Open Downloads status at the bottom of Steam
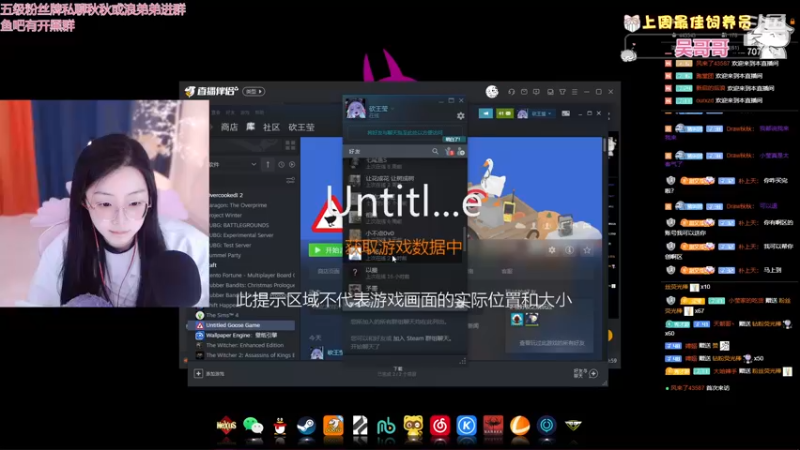 pyautogui.click(x=397, y=371)
